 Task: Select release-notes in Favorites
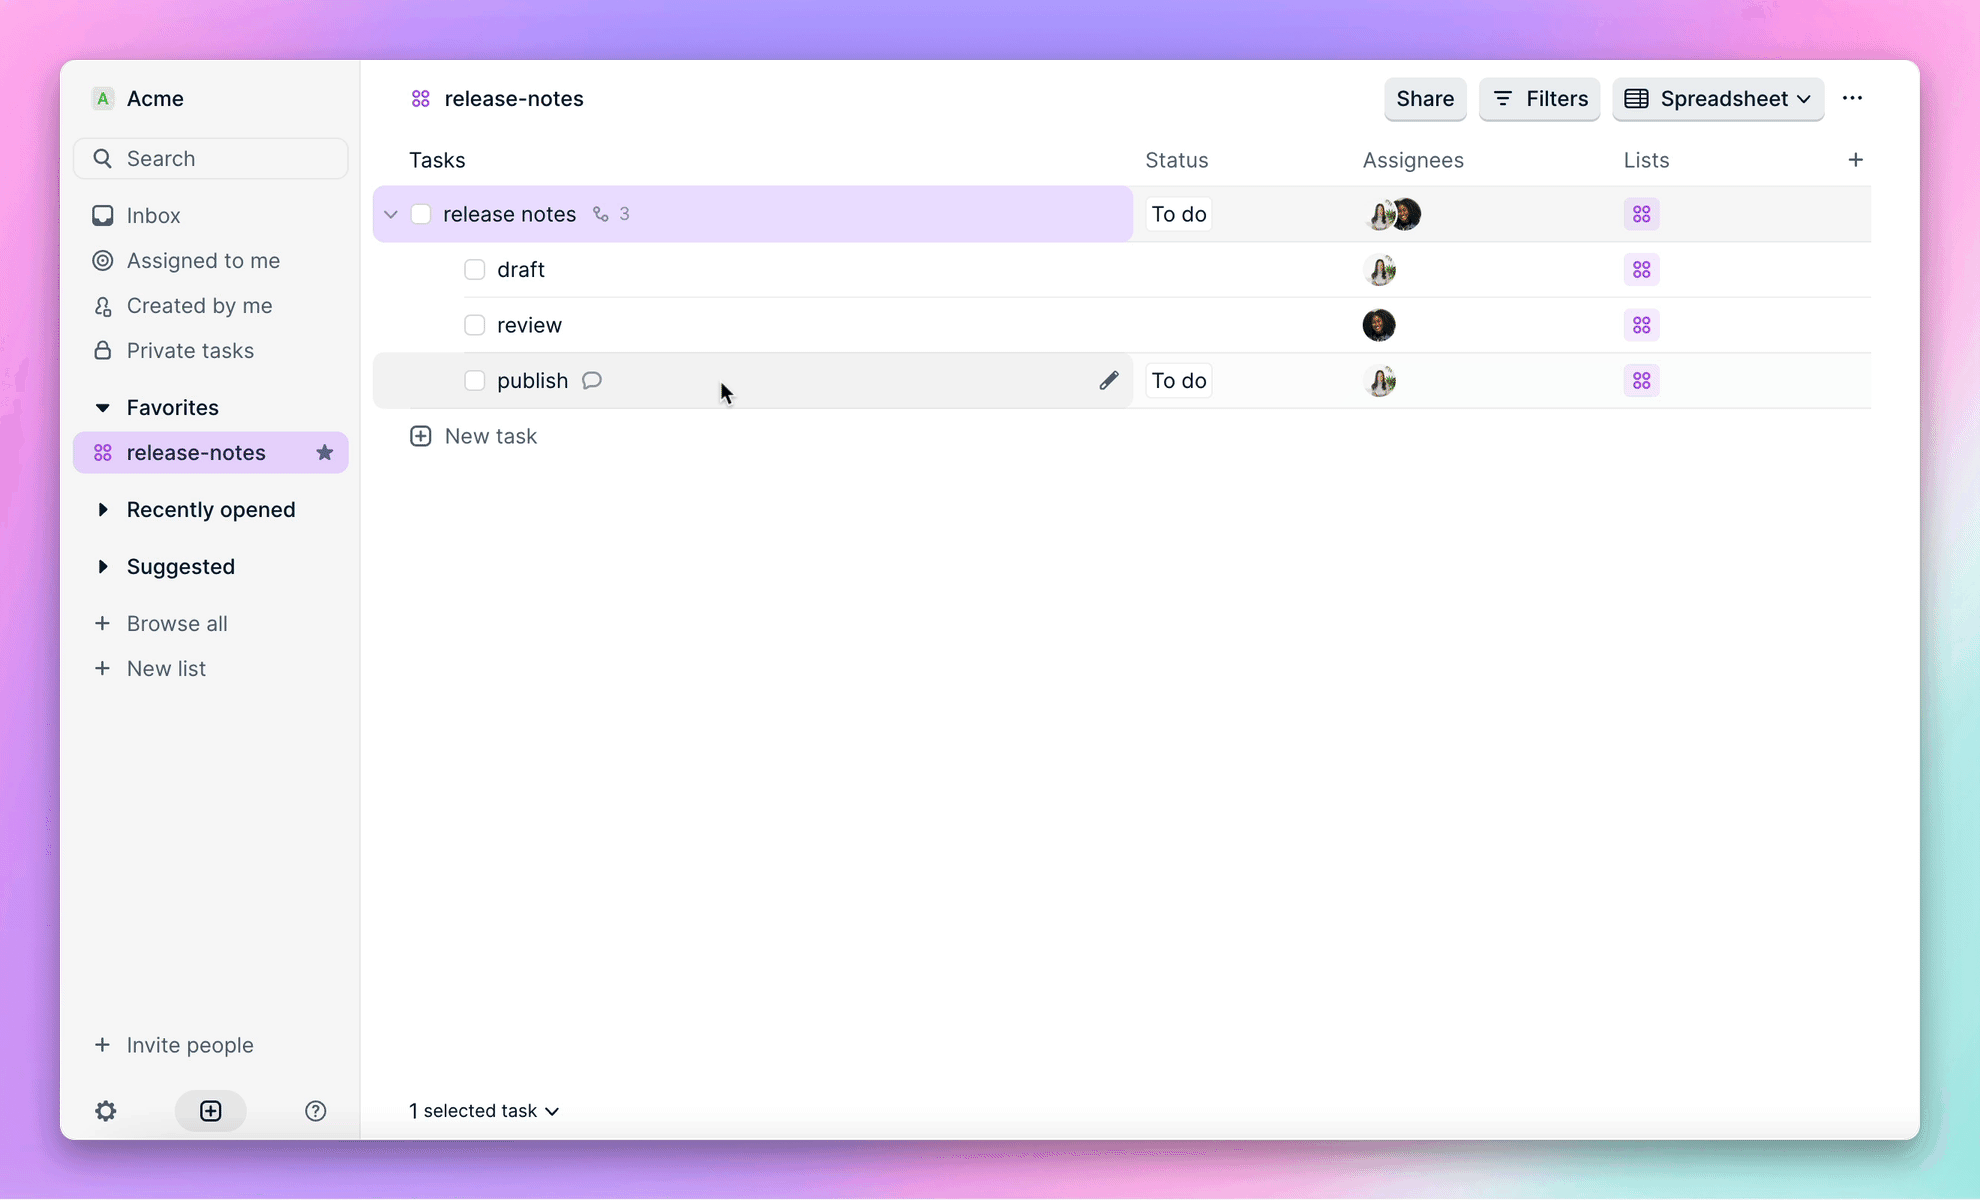coord(211,453)
